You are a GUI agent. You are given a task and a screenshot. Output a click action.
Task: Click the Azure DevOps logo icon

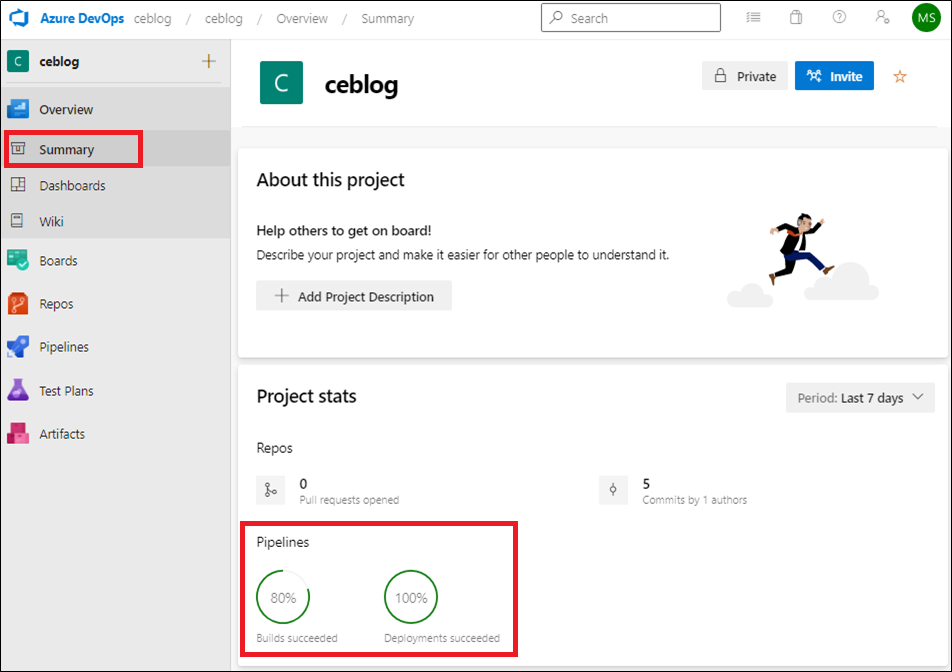pos(19,18)
